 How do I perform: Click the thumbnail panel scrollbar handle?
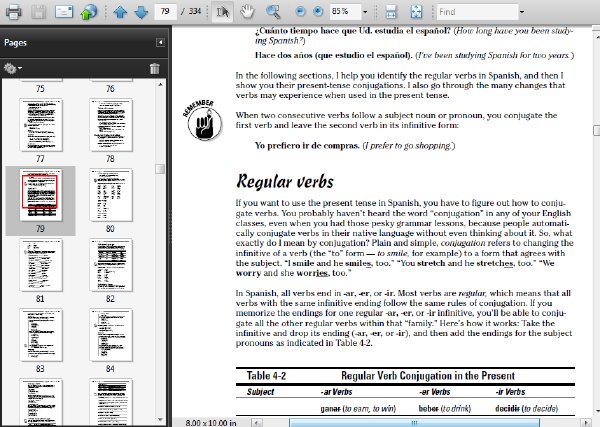160,169
